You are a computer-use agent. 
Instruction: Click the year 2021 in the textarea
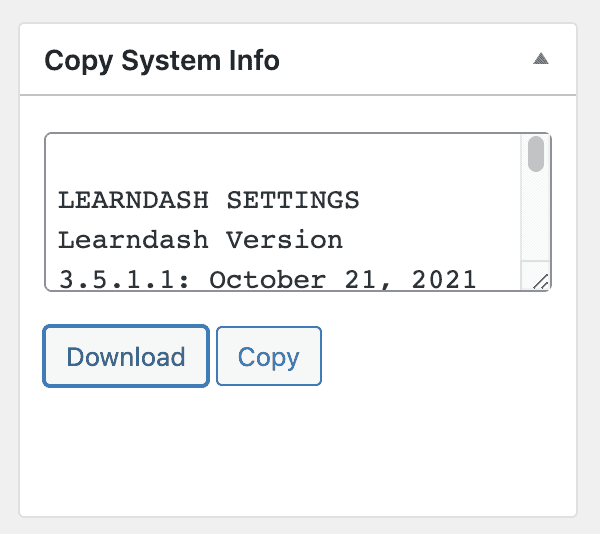(x=444, y=280)
